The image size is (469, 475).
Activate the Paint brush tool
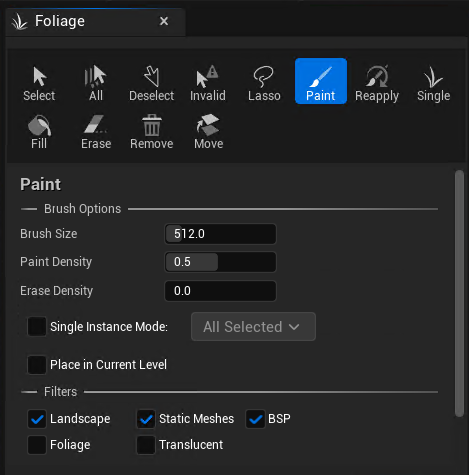321,81
